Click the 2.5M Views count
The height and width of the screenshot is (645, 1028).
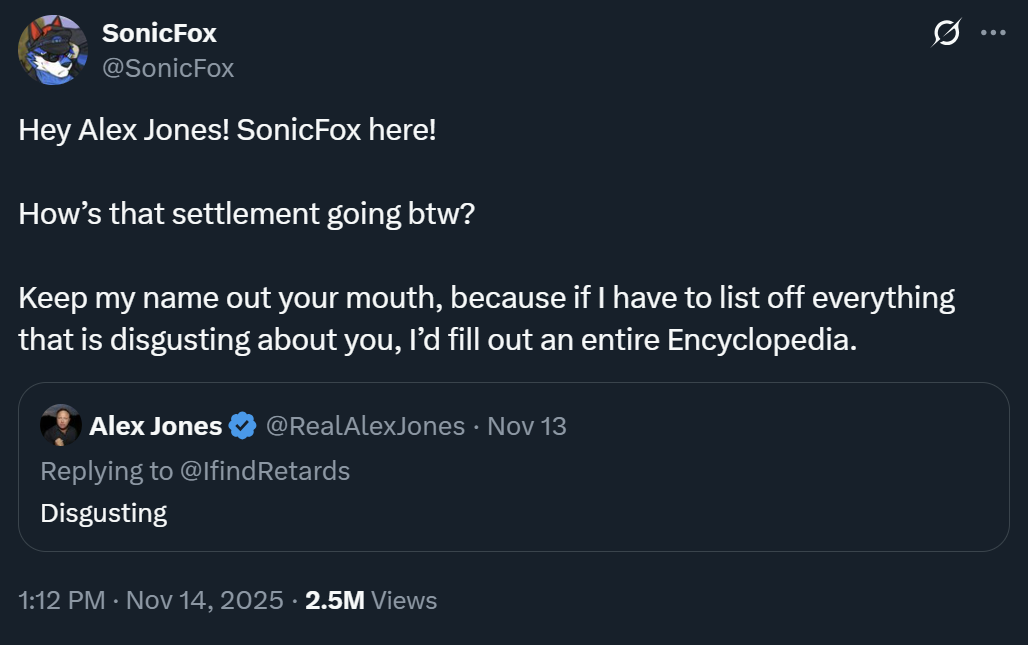coord(371,600)
